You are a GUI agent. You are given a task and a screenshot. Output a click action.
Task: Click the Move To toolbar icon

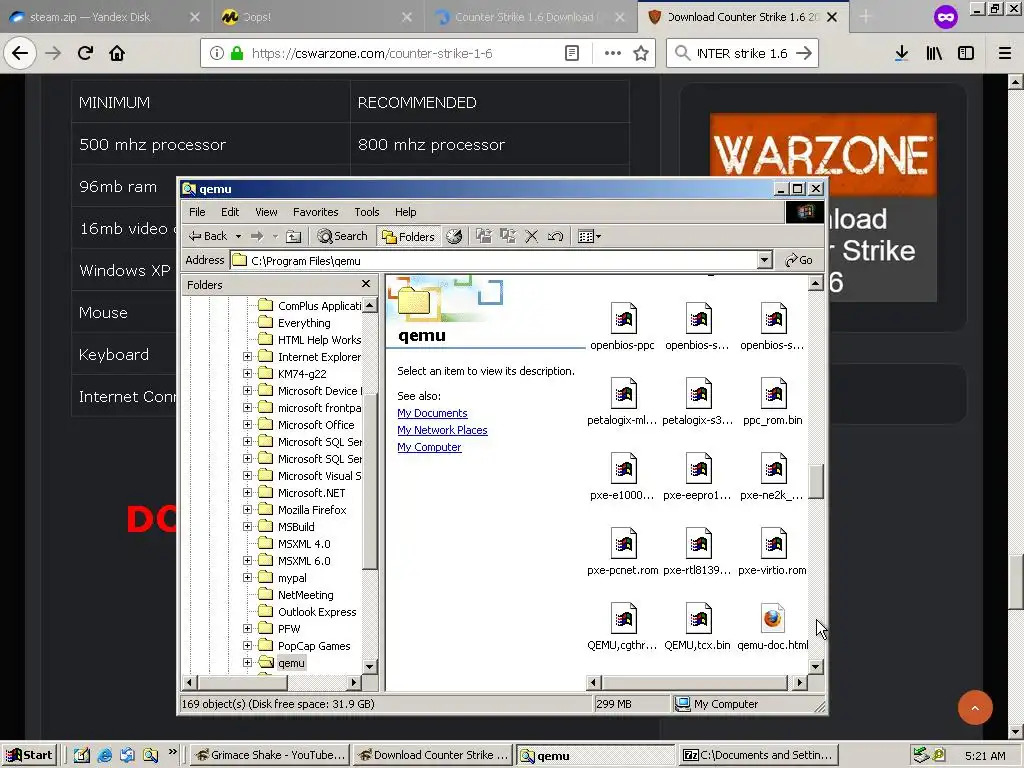click(x=483, y=236)
